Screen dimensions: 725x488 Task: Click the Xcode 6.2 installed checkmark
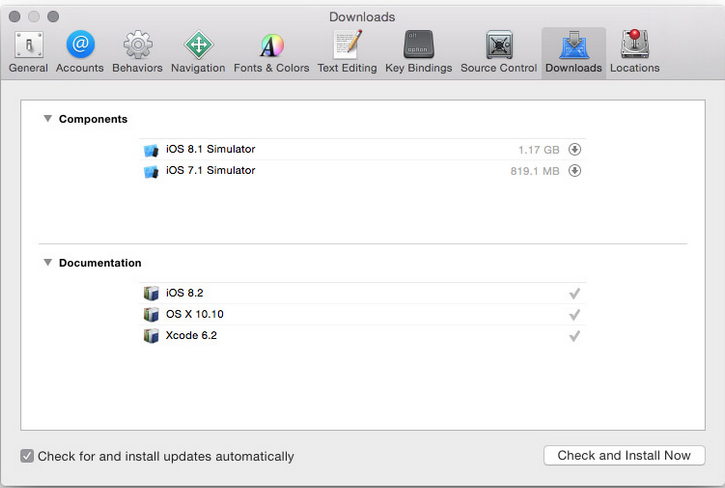pos(574,336)
